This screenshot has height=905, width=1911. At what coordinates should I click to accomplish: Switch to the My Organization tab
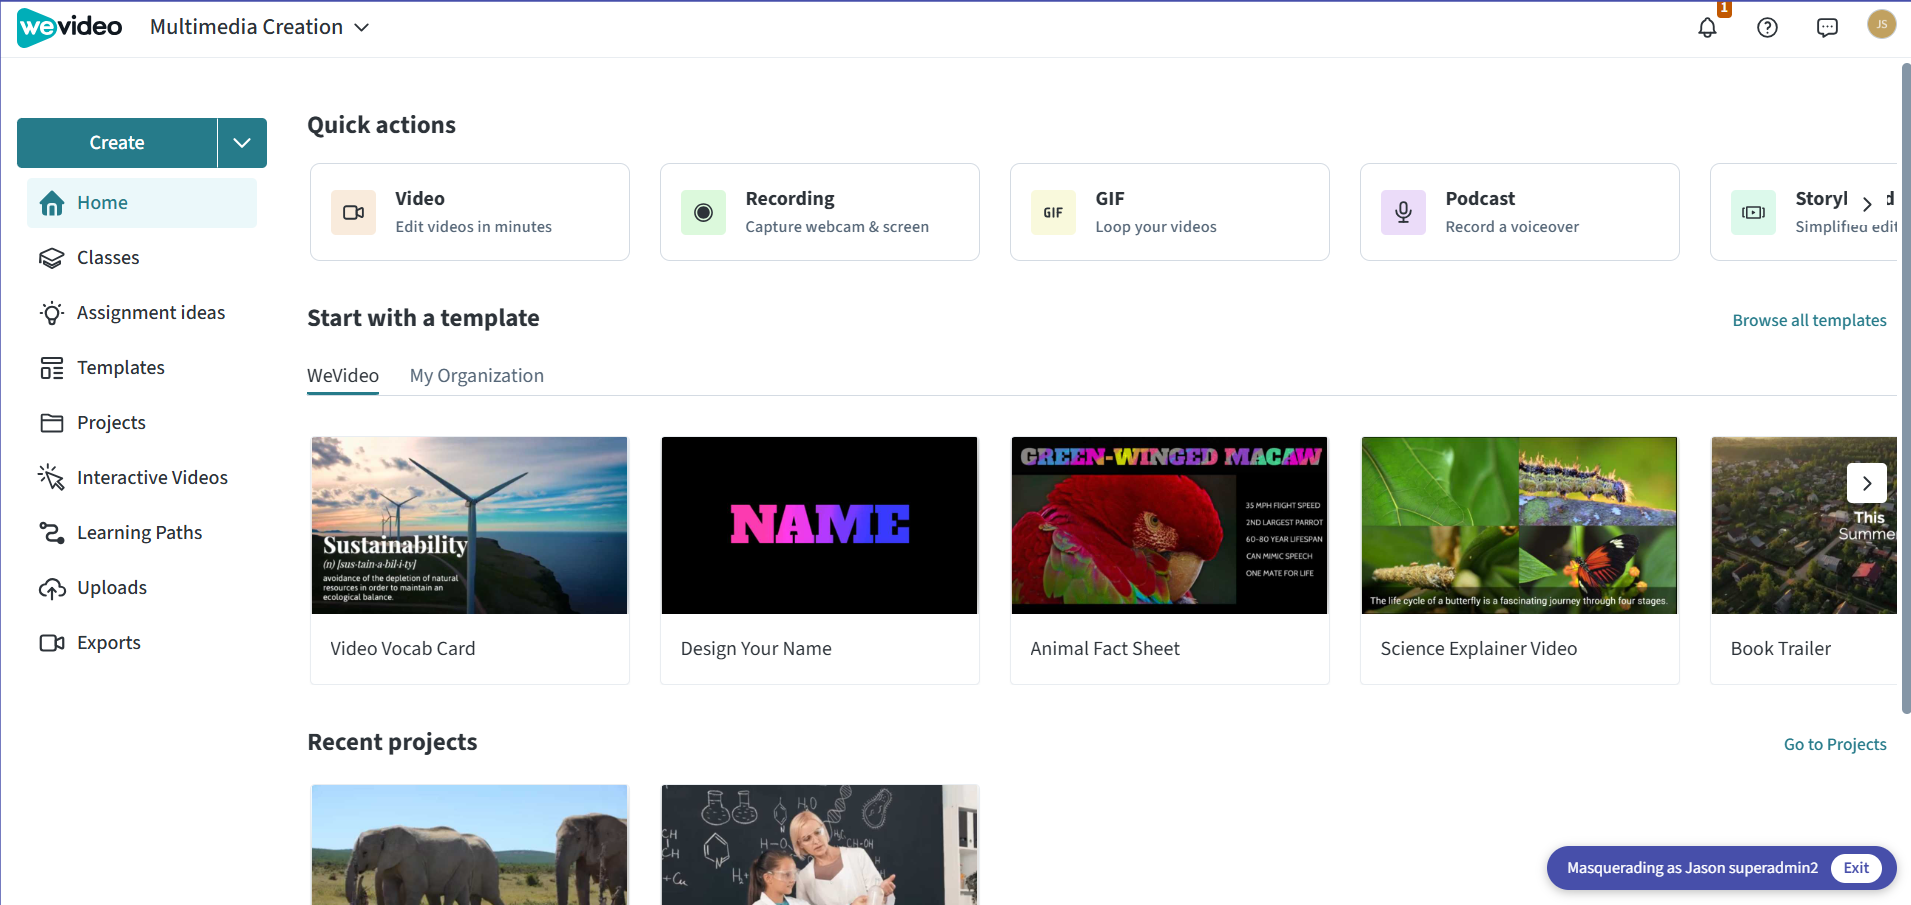477,376
